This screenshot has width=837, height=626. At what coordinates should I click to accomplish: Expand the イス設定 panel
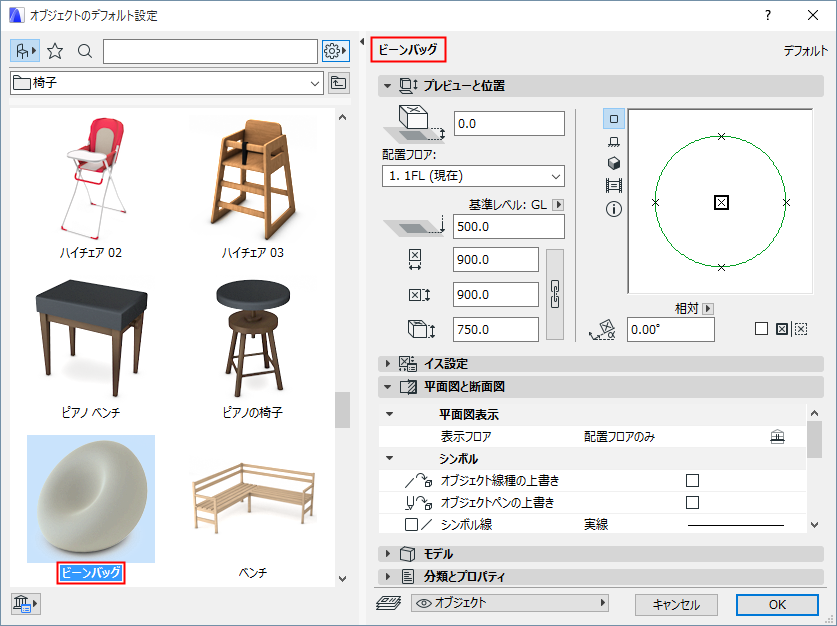click(x=388, y=363)
